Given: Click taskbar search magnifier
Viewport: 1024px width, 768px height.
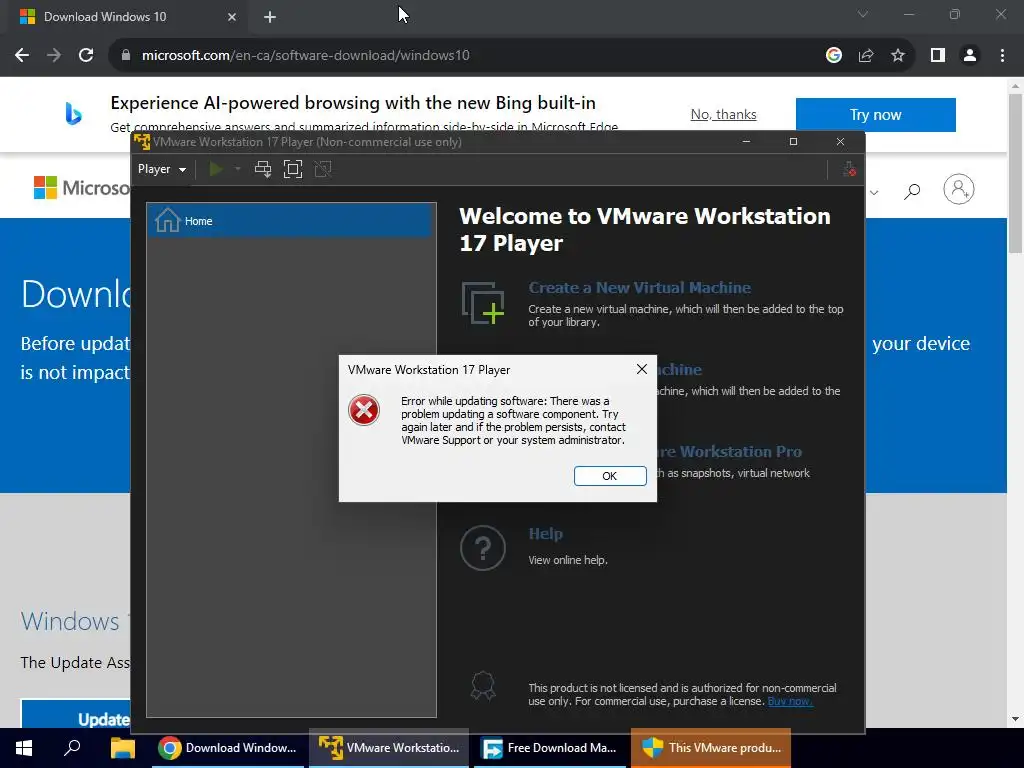Looking at the screenshot, I should click(72, 748).
